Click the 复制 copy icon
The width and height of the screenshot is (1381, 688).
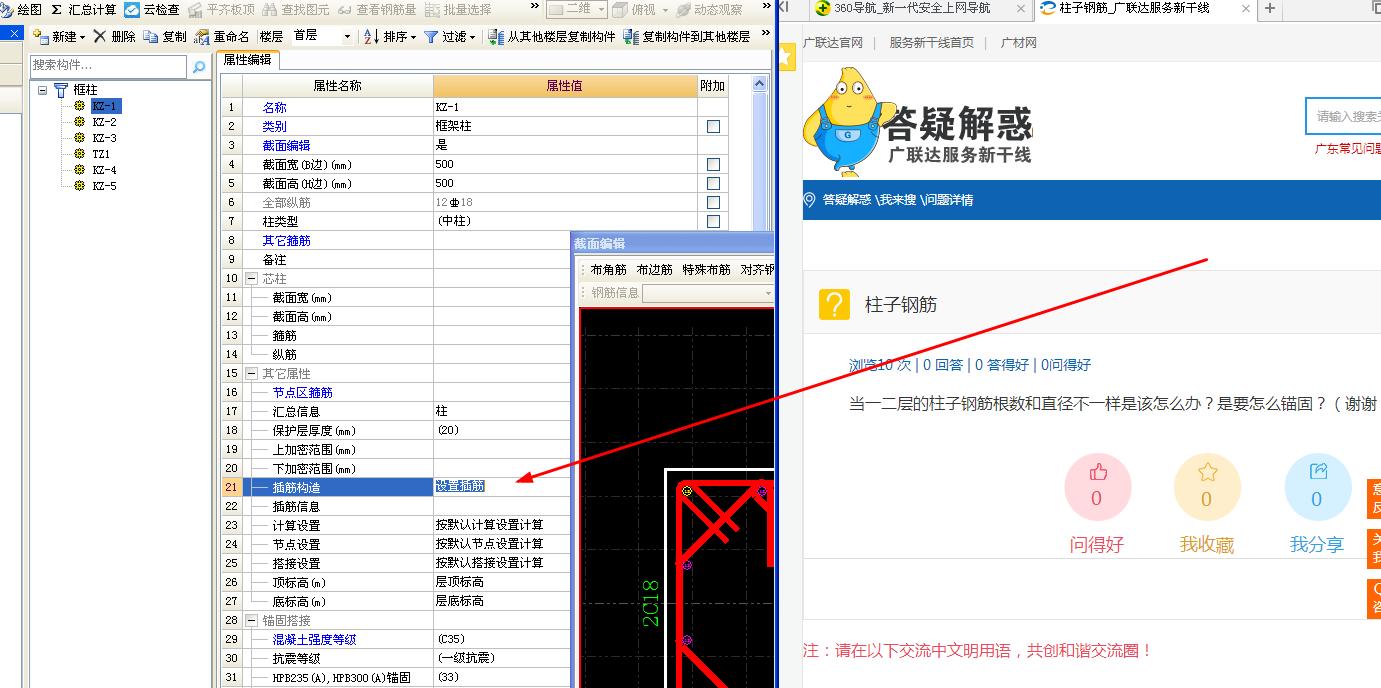tap(150, 36)
